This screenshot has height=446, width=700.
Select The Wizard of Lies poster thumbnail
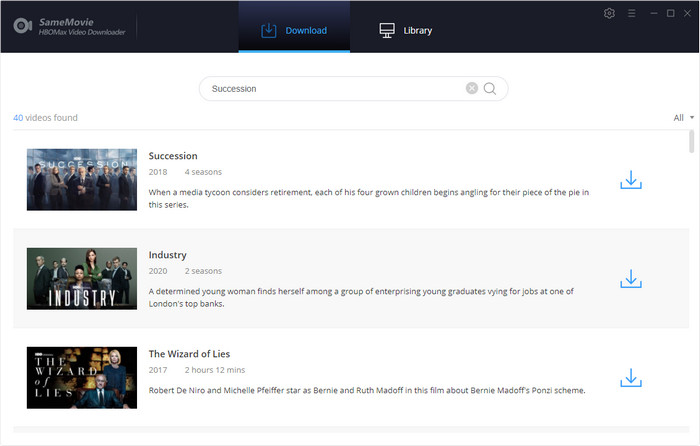82,378
